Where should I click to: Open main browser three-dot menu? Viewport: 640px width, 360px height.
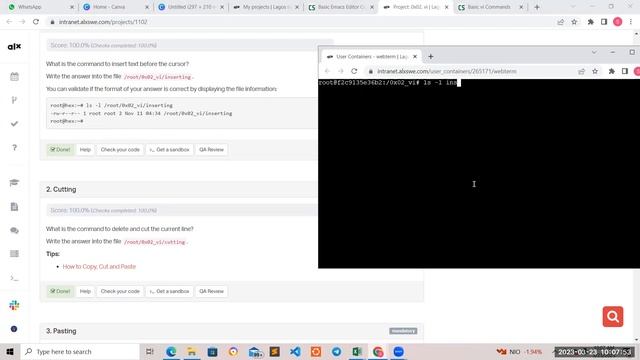631,22
